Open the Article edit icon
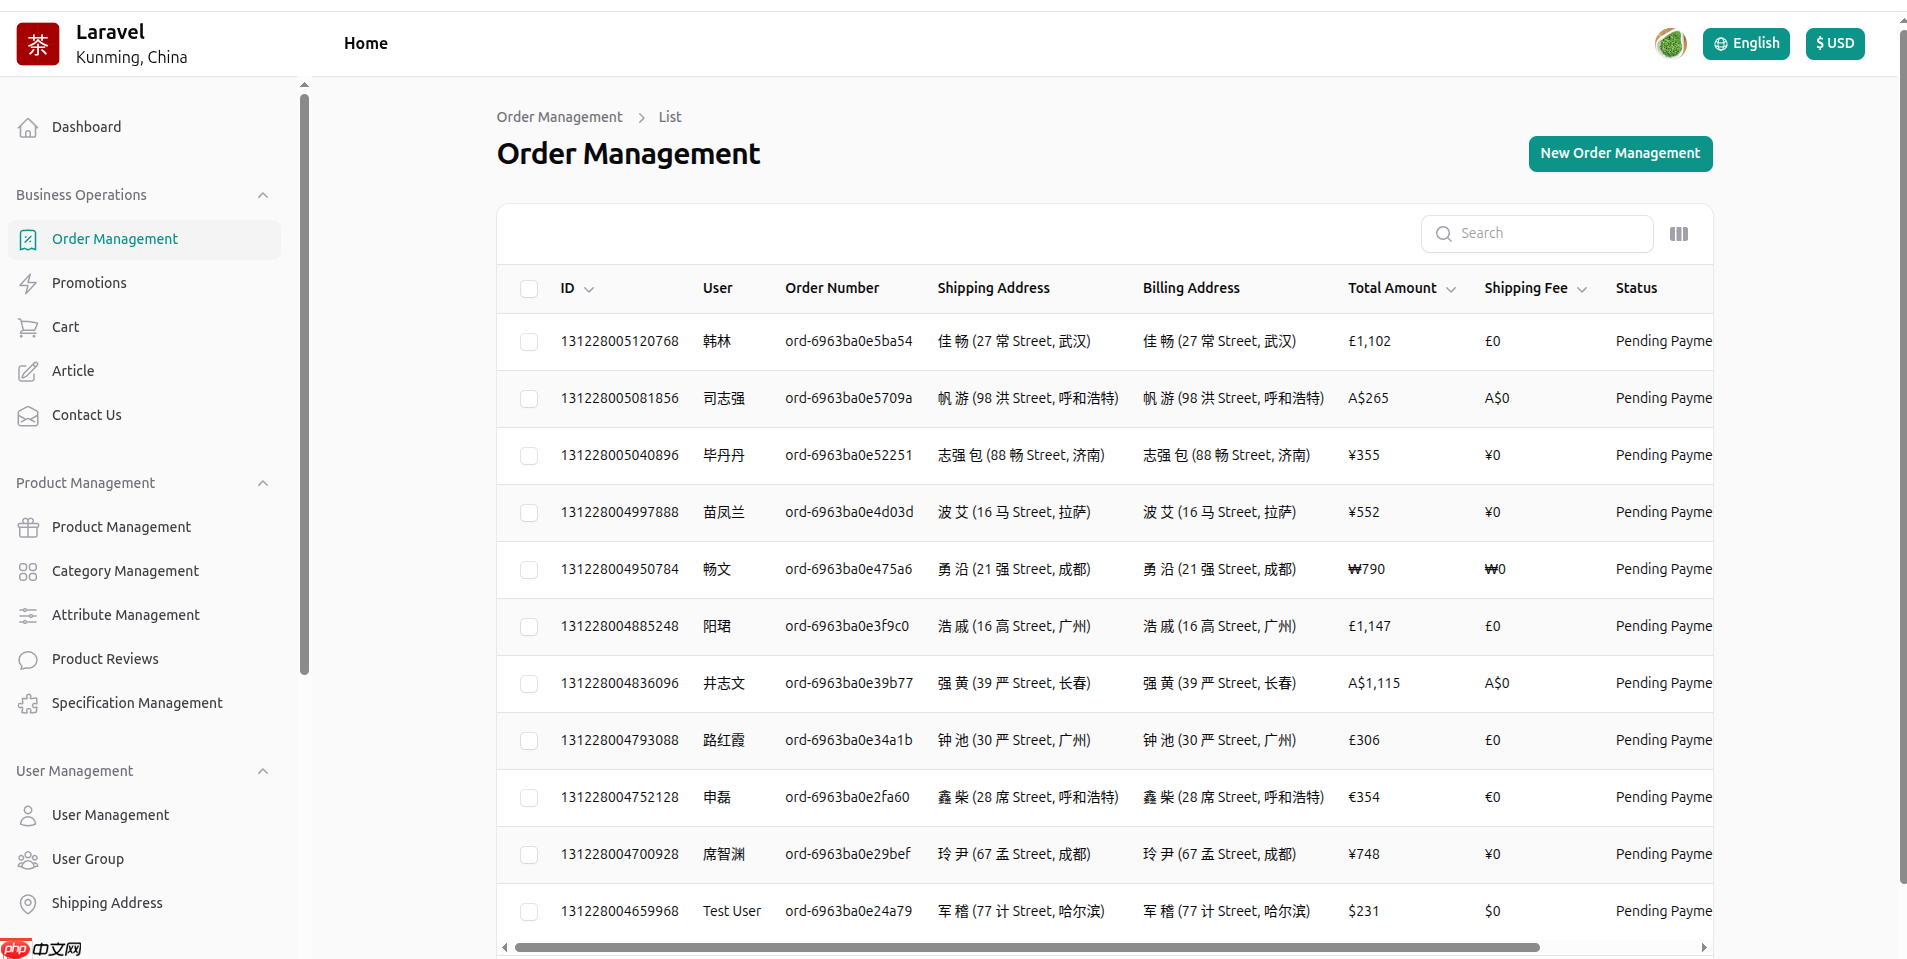This screenshot has height=959, width=1907. (28, 372)
